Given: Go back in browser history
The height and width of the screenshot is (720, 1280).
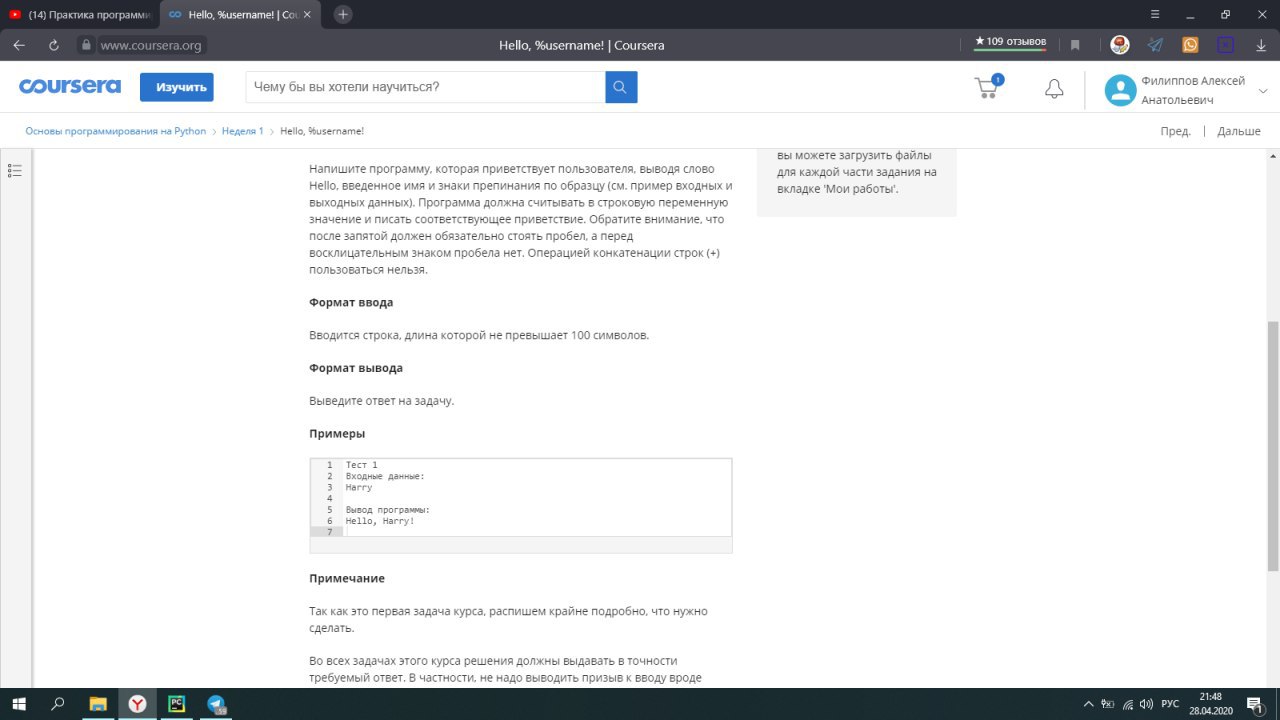Looking at the screenshot, I should click(x=20, y=45).
